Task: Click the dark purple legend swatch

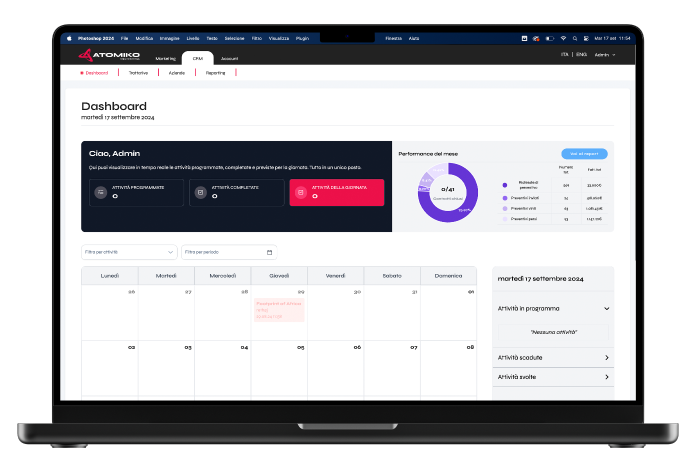Action: (x=504, y=185)
